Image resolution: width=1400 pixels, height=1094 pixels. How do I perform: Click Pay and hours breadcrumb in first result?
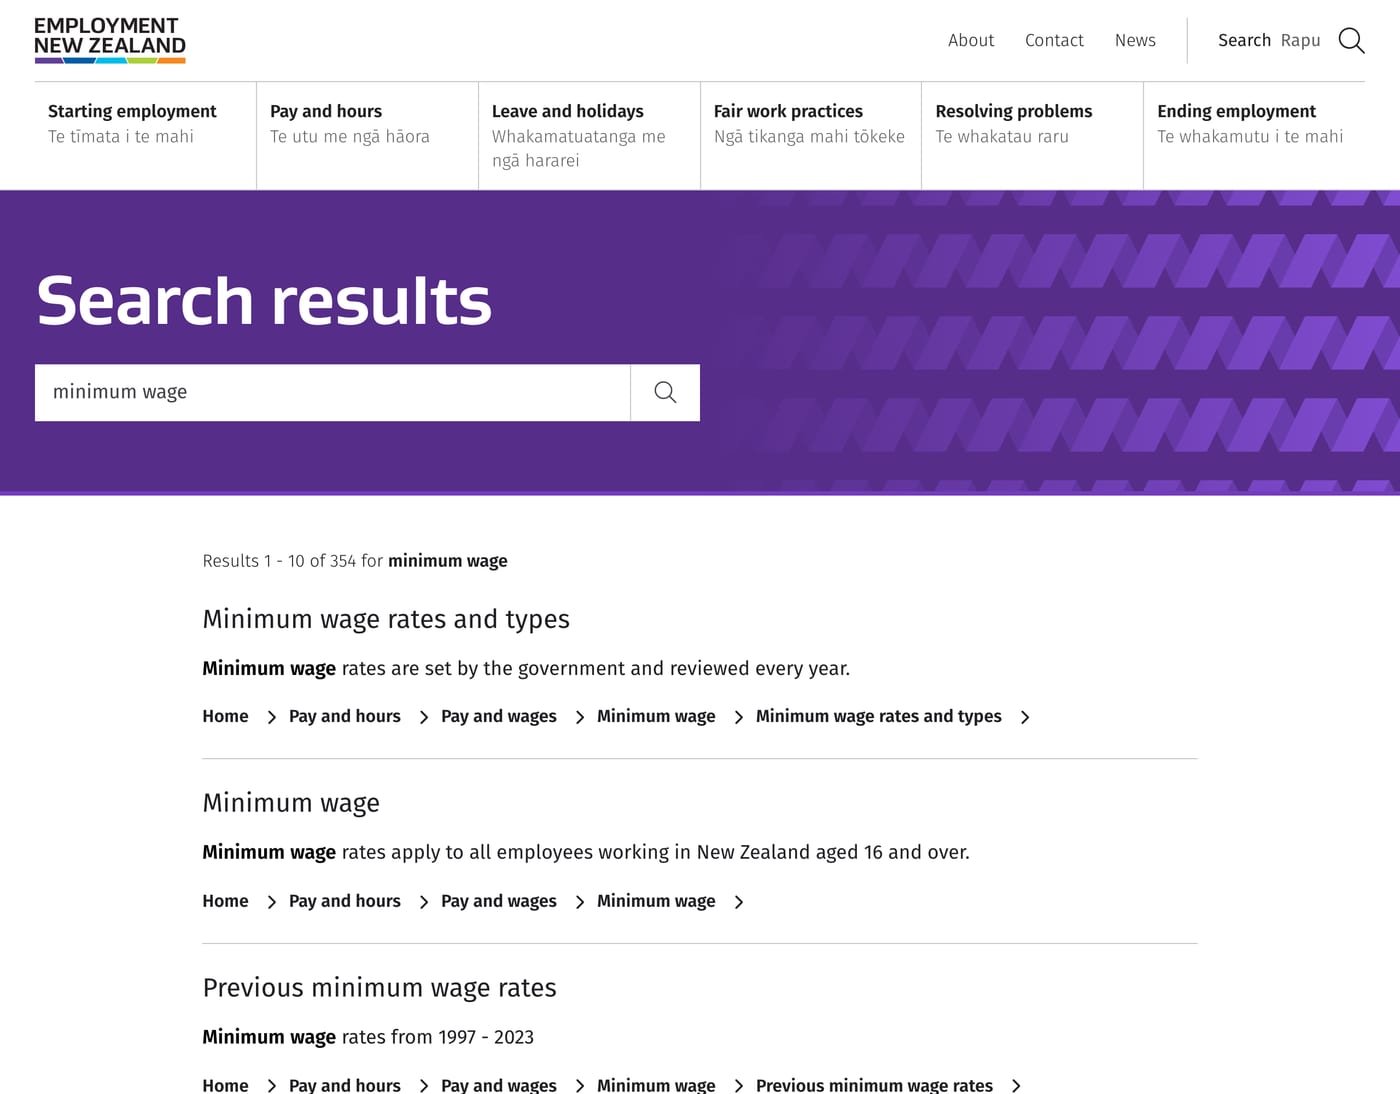coord(345,716)
